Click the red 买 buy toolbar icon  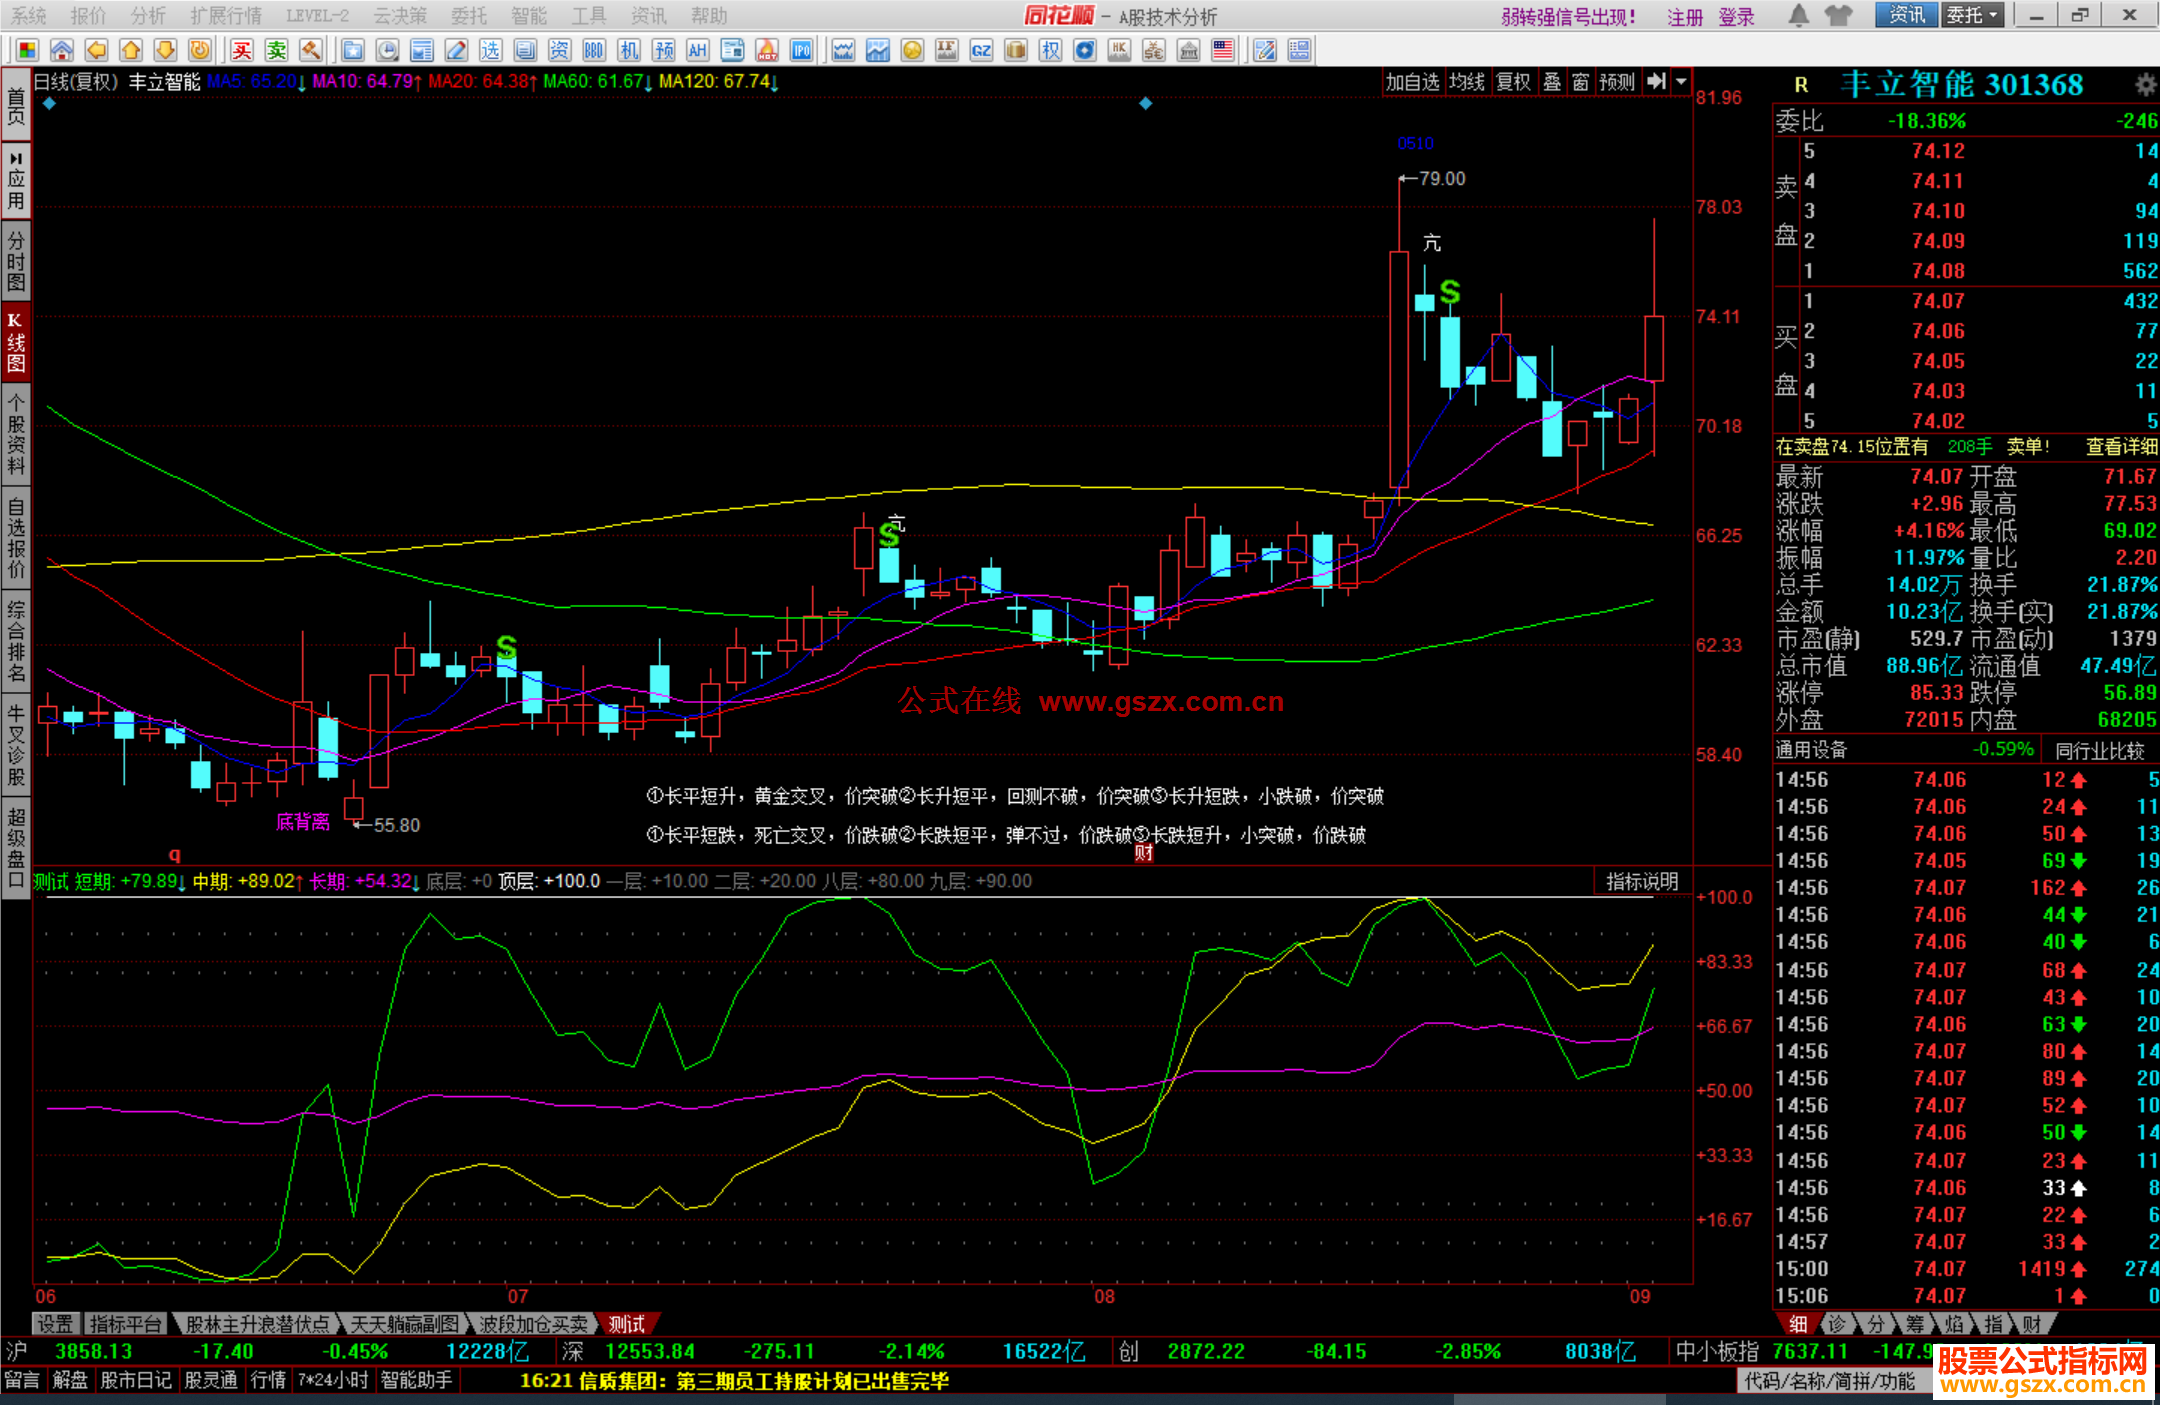[242, 51]
